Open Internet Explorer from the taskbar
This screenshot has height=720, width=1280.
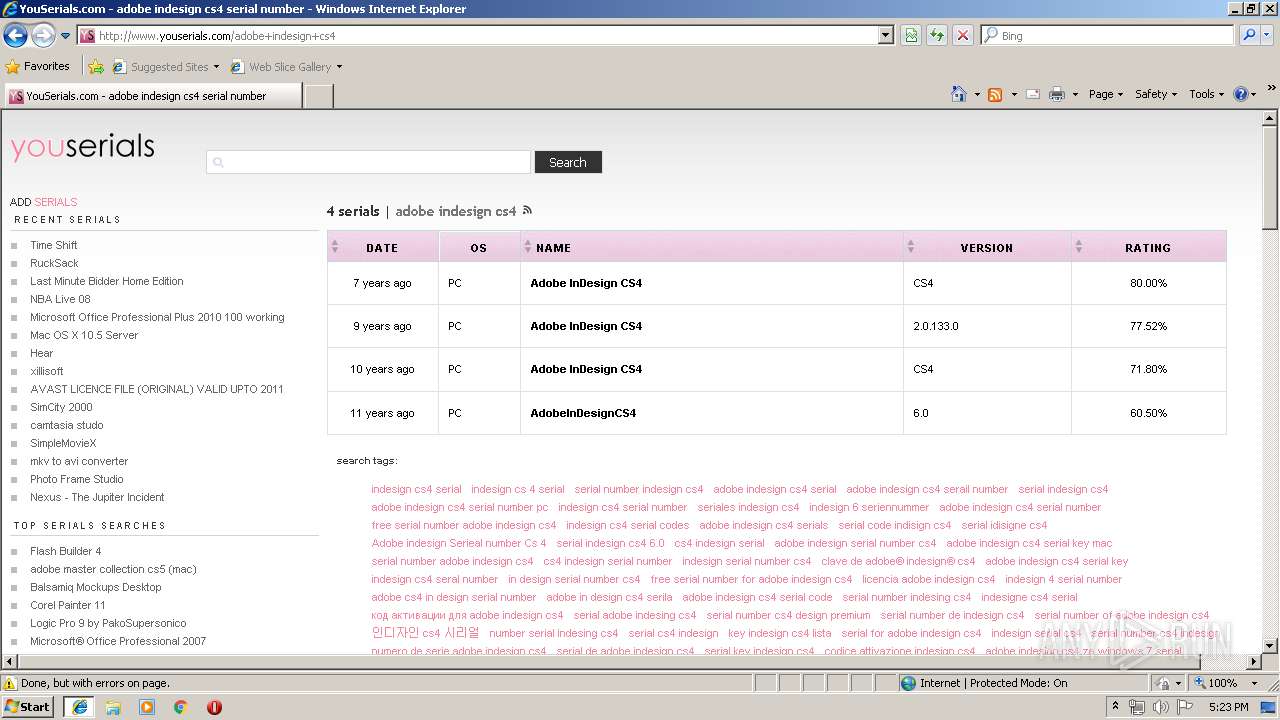coord(80,707)
